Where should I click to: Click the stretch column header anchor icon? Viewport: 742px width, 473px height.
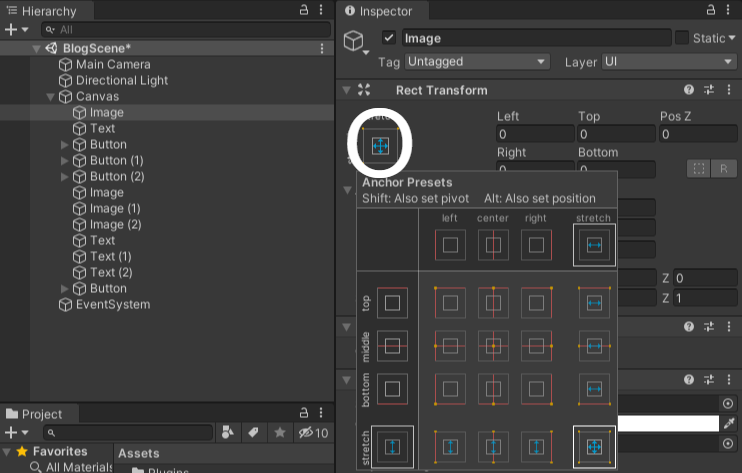pyautogui.click(x=594, y=245)
